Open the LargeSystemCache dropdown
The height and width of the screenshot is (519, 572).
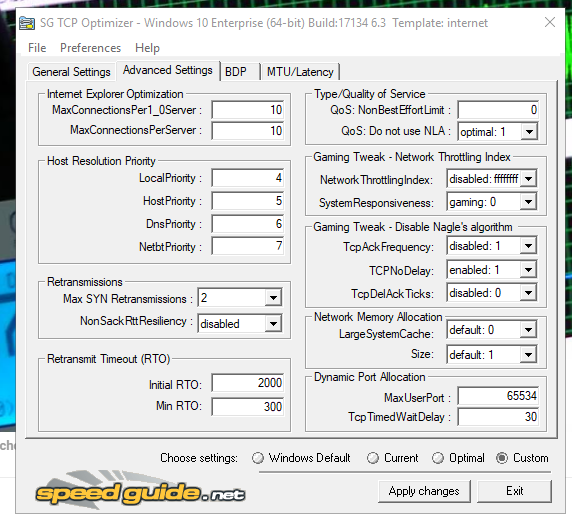pyautogui.click(x=528, y=330)
